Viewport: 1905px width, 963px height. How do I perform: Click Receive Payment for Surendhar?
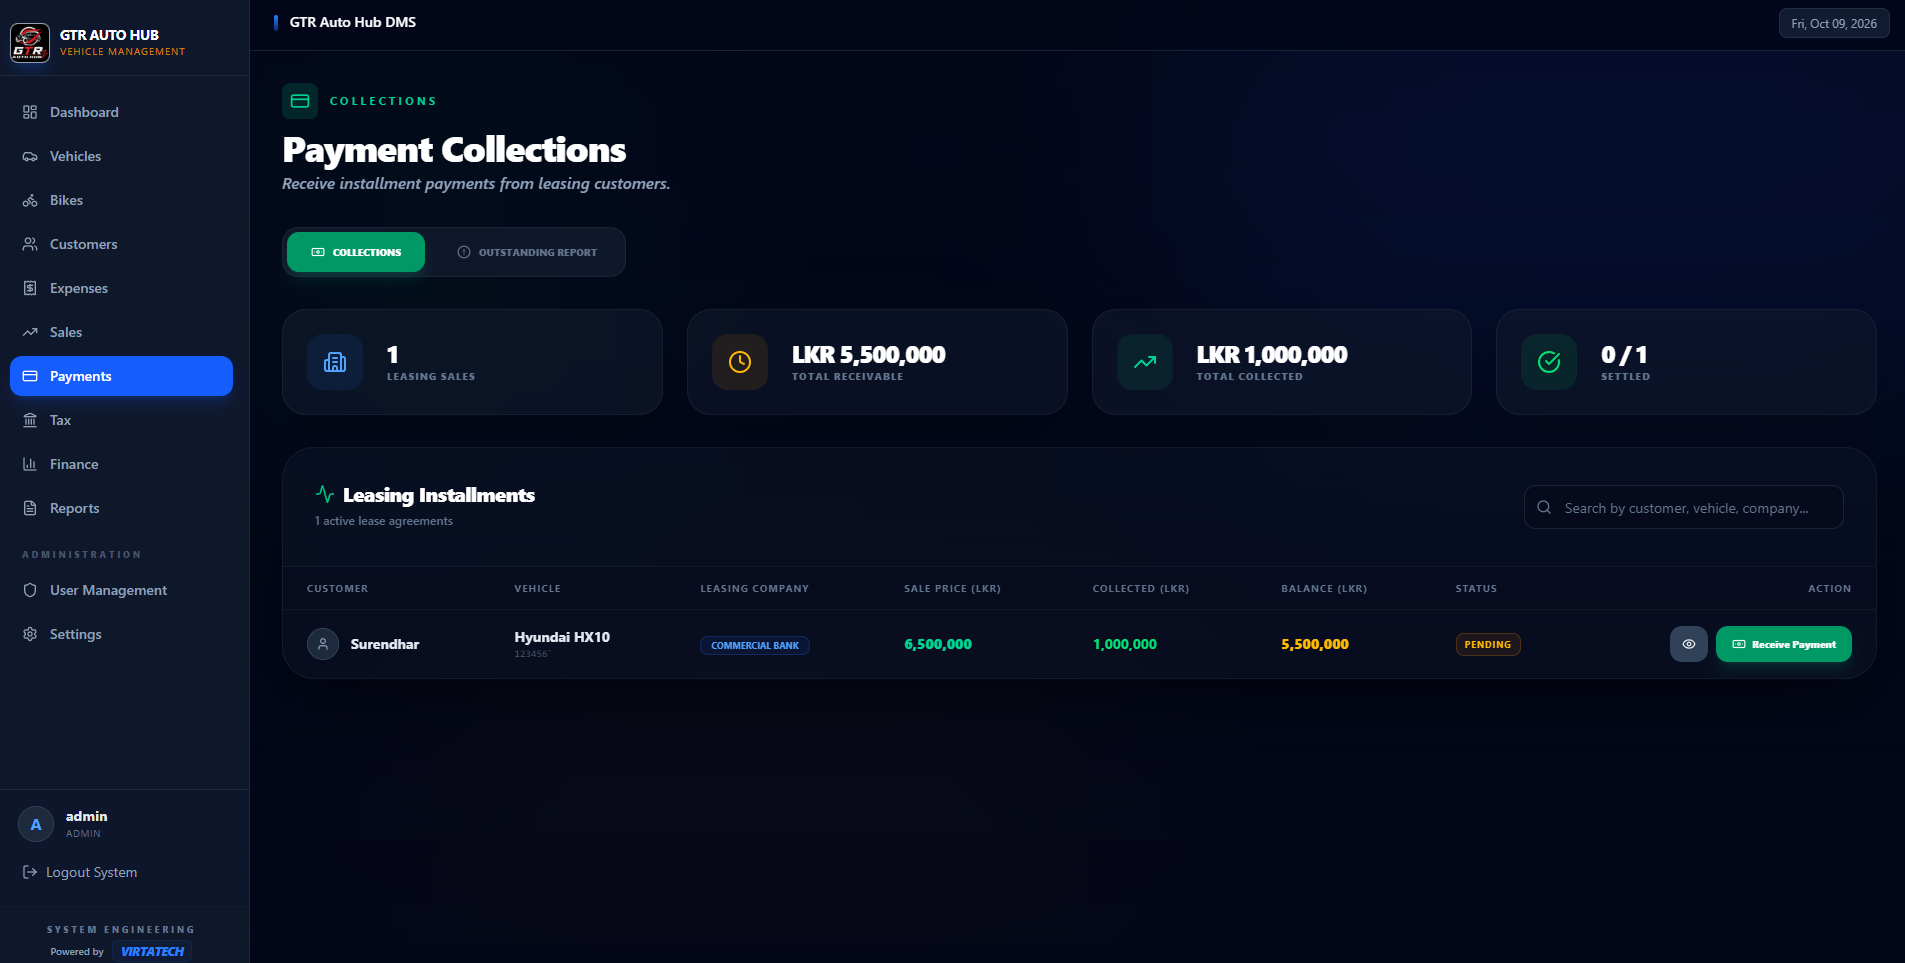point(1784,644)
